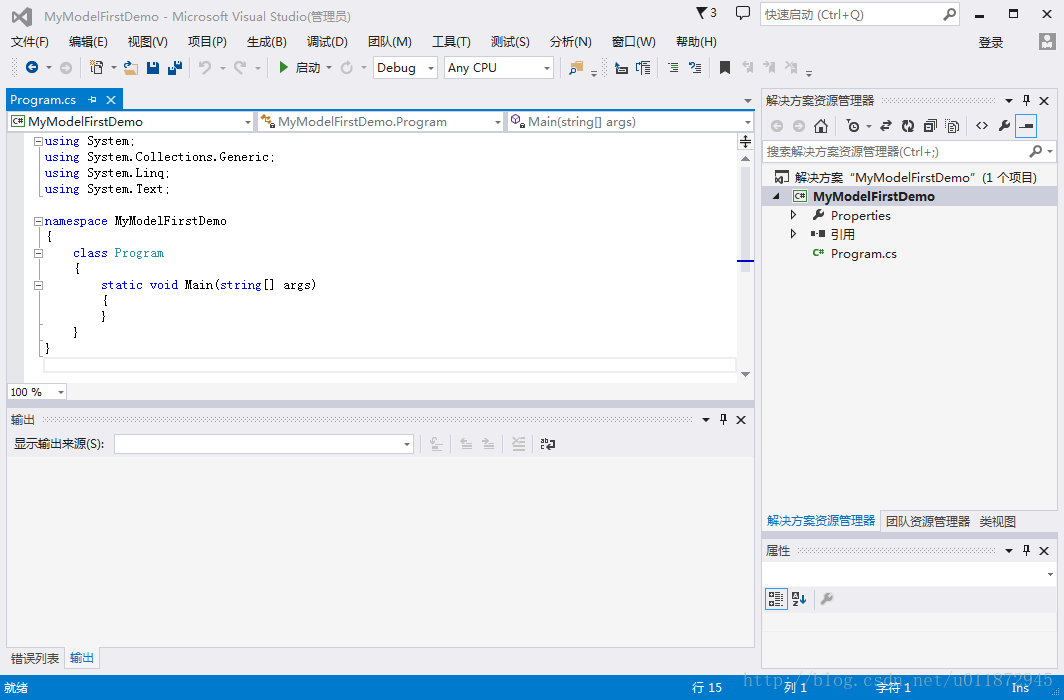Click the editor vertical scrollbar down arrow

(745, 374)
